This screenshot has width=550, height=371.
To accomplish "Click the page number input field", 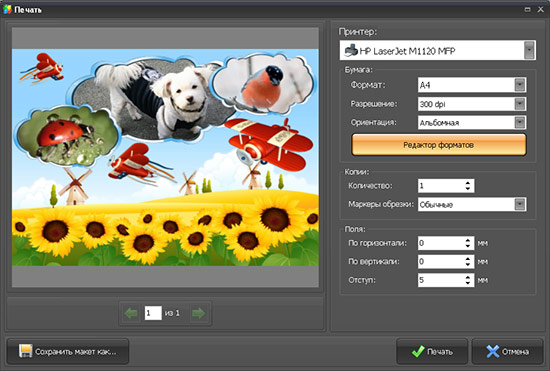I will coord(153,313).
